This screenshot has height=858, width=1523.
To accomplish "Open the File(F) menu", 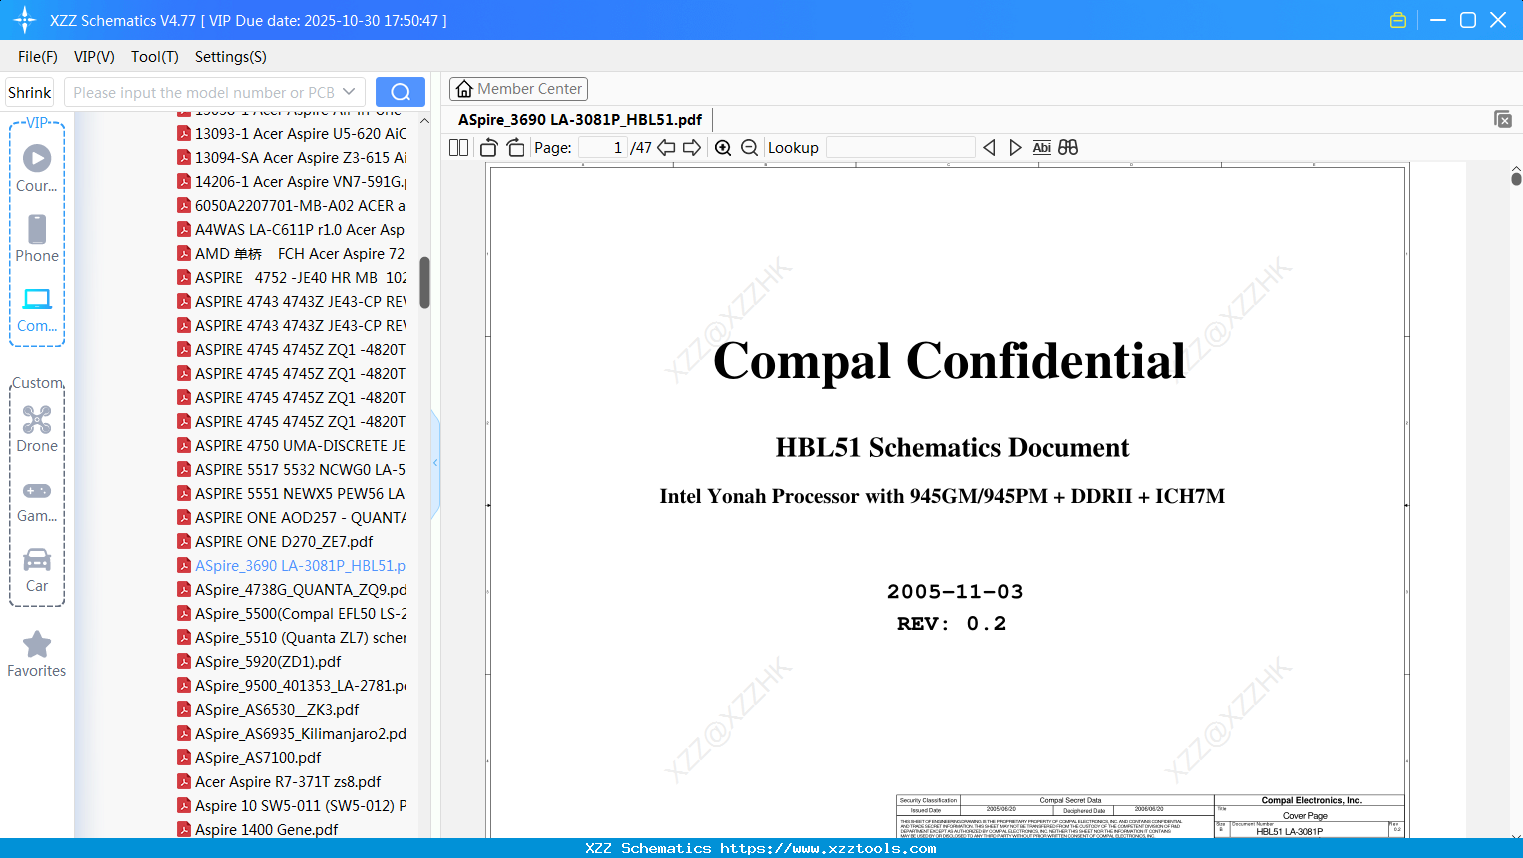I will click(38, 57).
